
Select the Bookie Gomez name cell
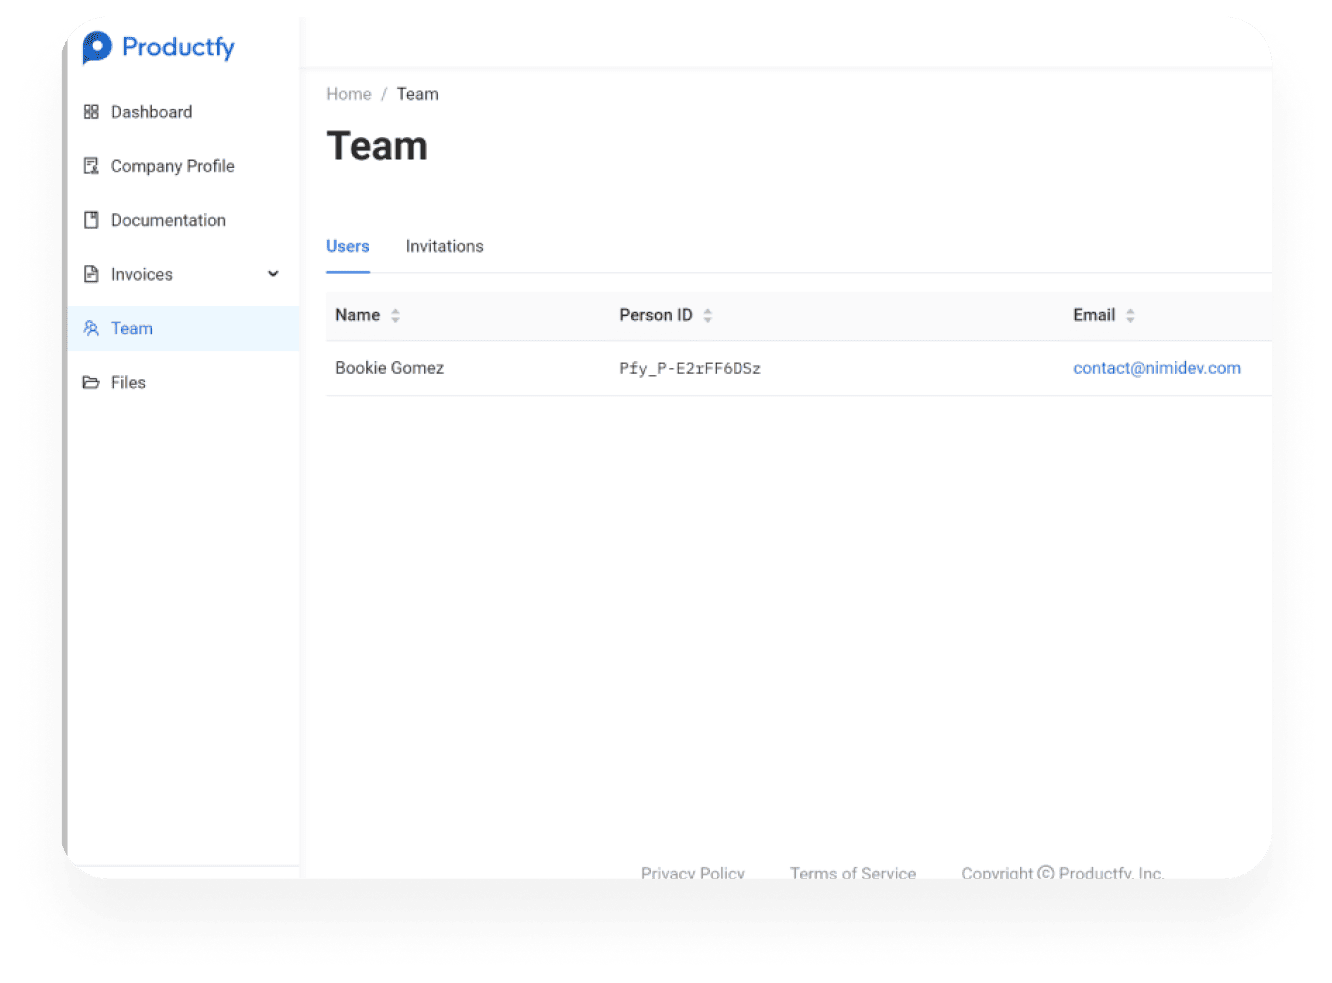click(390, 368)
